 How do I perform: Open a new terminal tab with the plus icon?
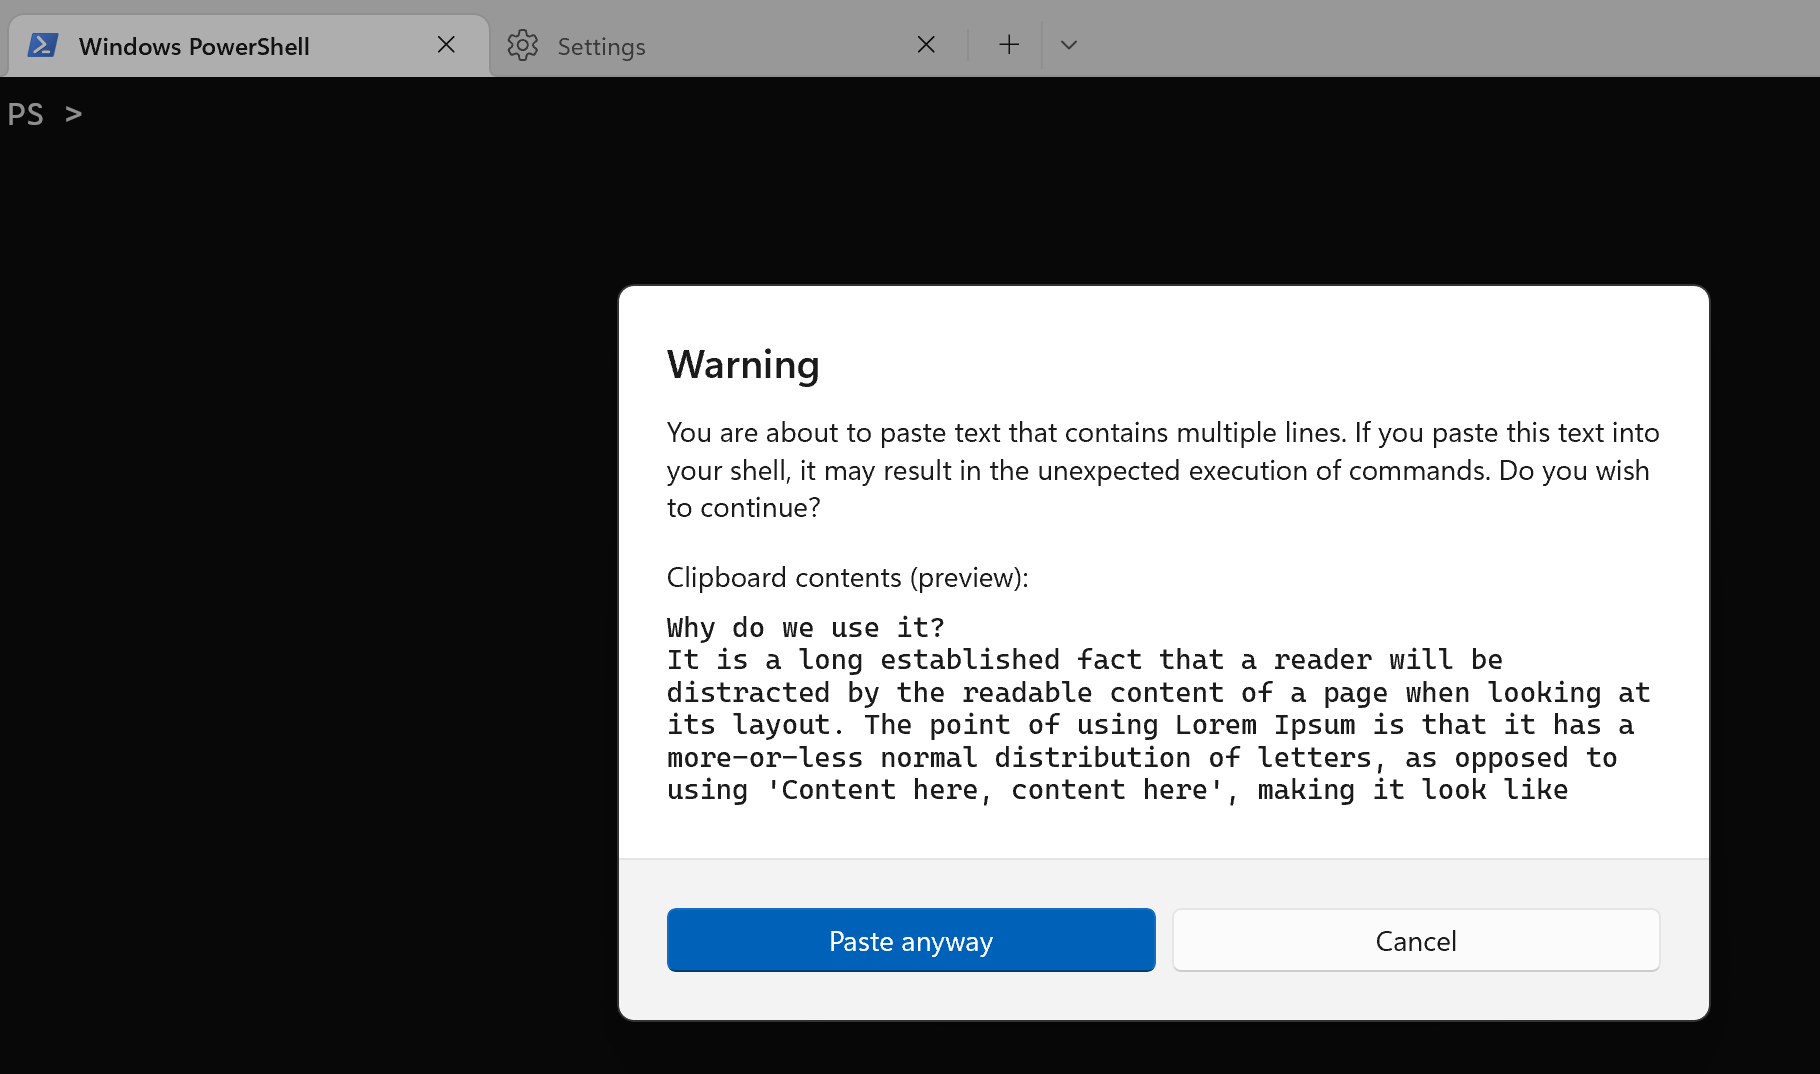tap(1008, 44)
